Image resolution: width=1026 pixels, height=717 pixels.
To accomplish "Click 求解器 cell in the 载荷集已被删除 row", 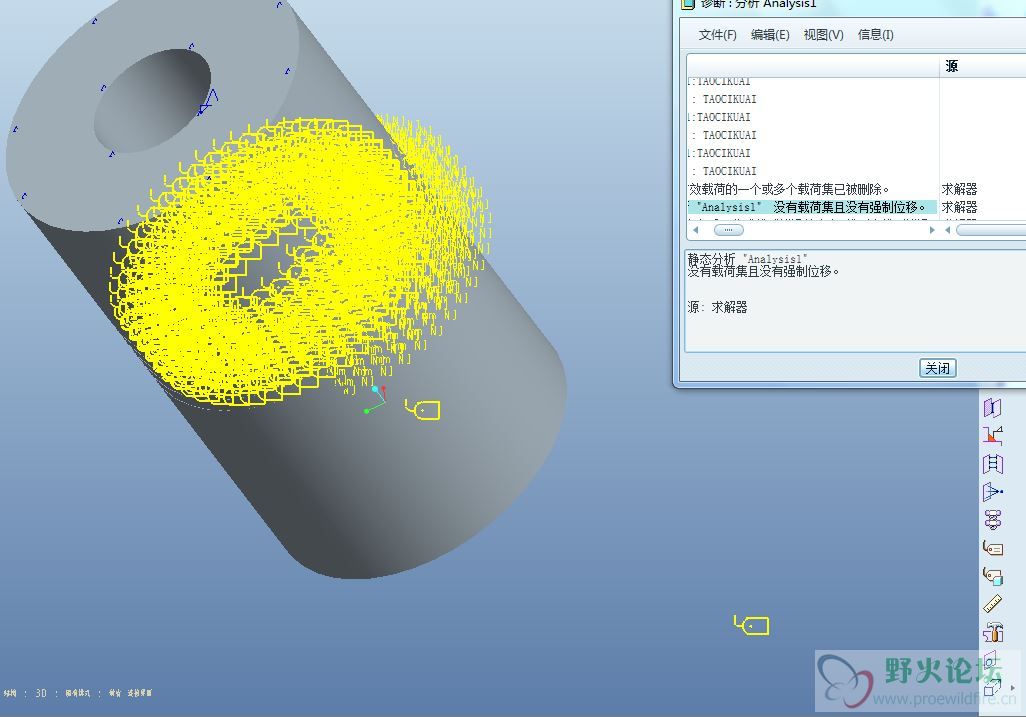I will click(x=959, y=189).
